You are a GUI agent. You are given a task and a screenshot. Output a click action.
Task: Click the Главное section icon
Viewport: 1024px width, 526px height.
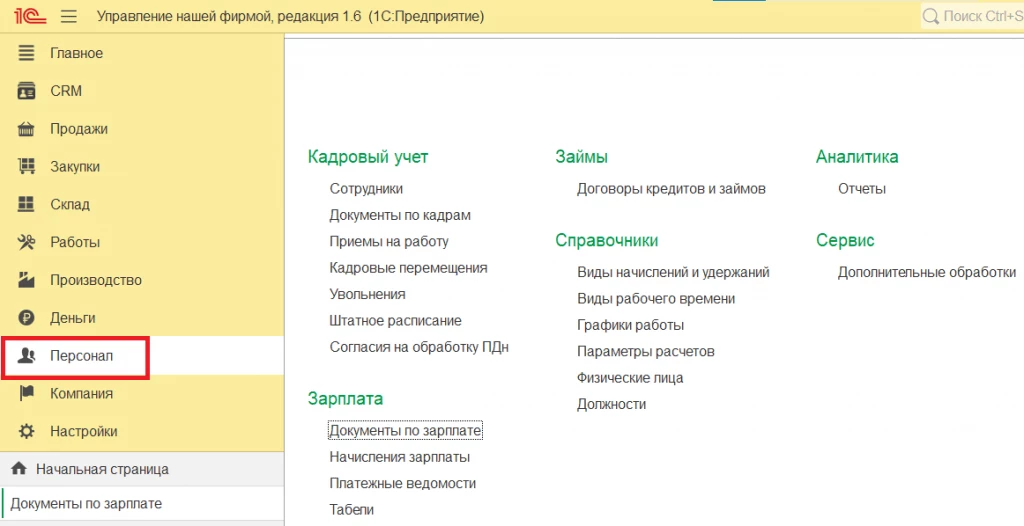tap(26, 53)
